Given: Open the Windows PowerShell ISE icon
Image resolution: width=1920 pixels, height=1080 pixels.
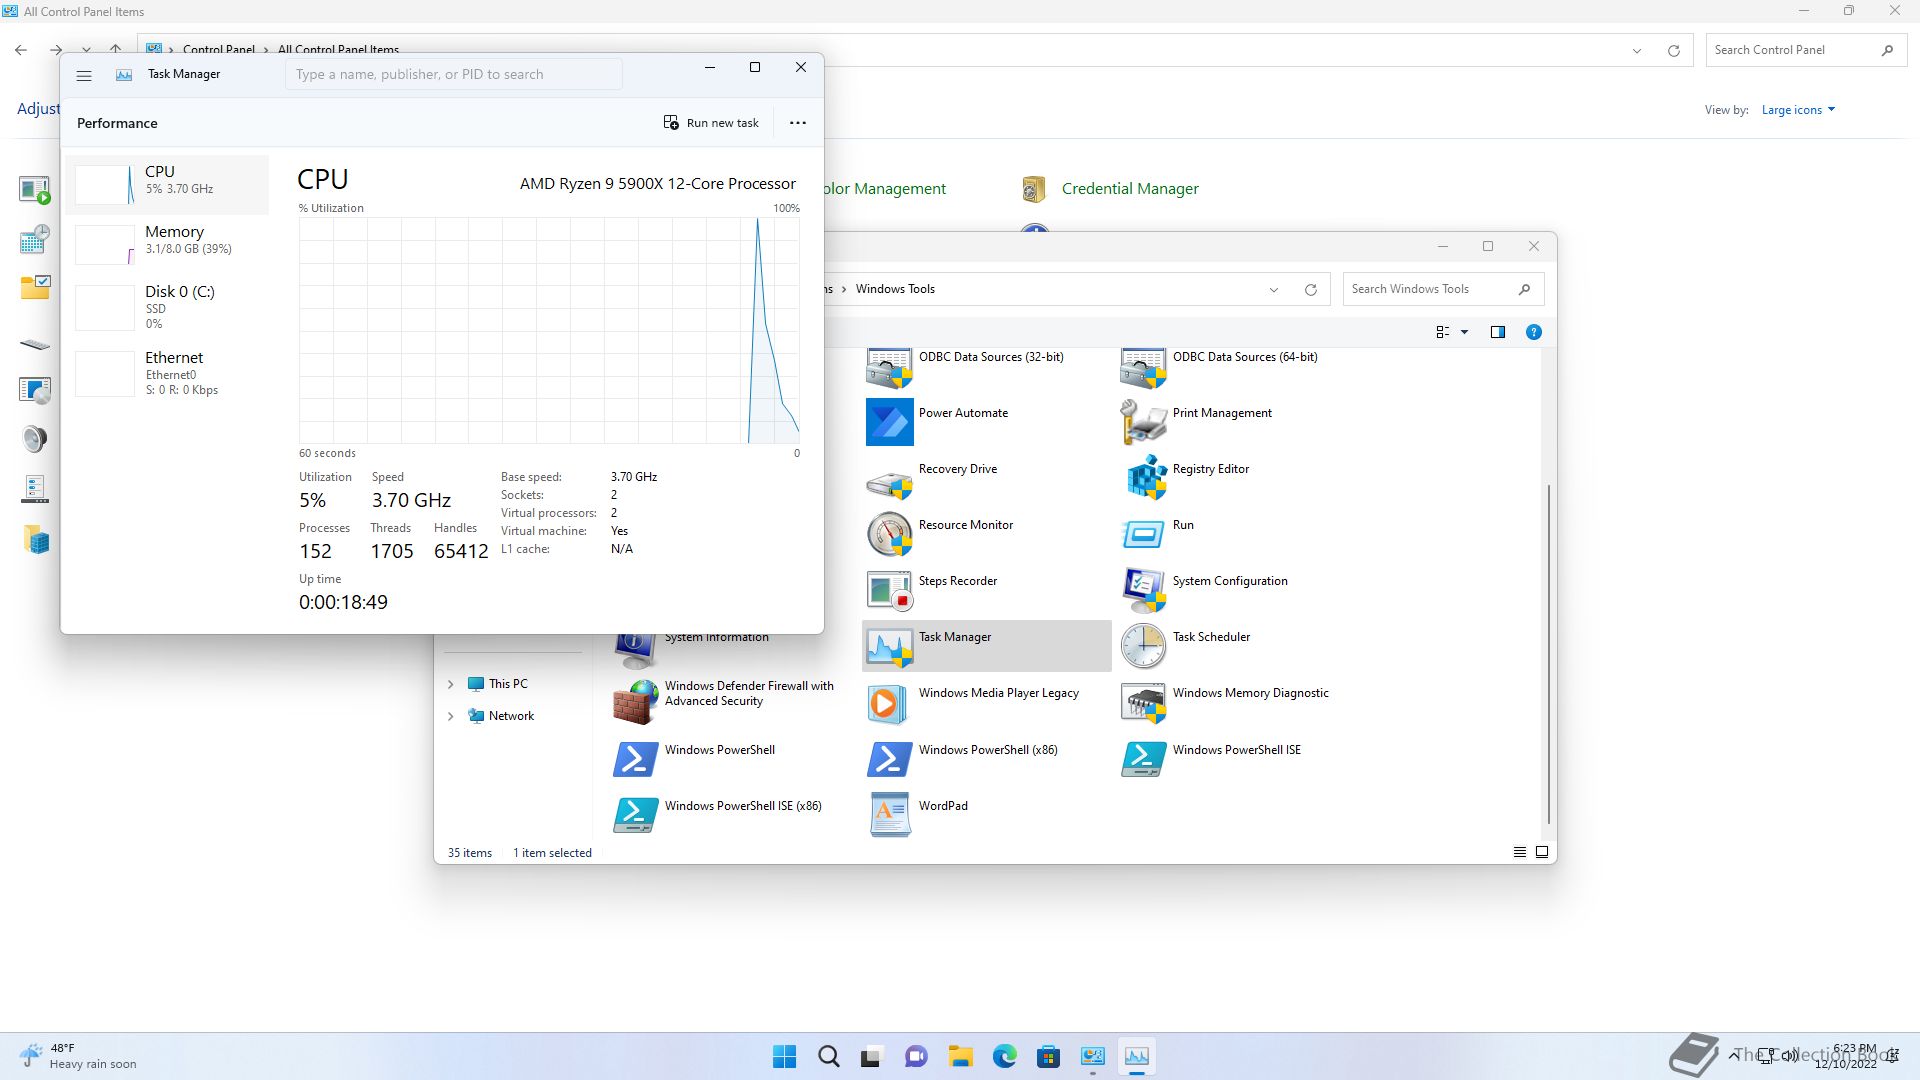Looking at the screenshot, I should [1143, 759].
